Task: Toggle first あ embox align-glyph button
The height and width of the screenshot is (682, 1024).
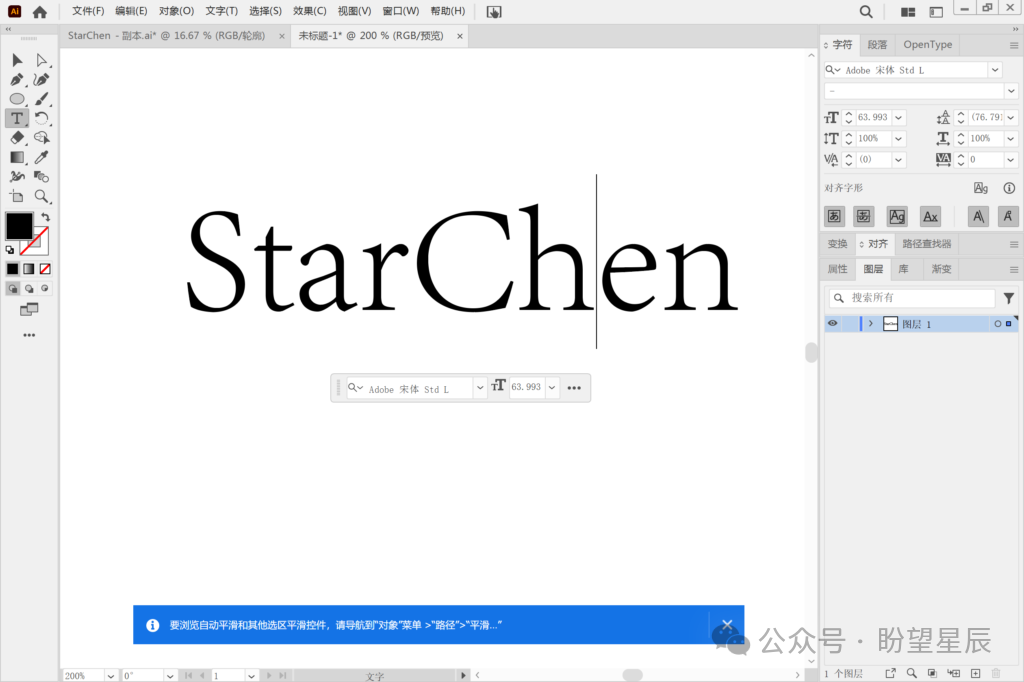Action: pos(835,216)
